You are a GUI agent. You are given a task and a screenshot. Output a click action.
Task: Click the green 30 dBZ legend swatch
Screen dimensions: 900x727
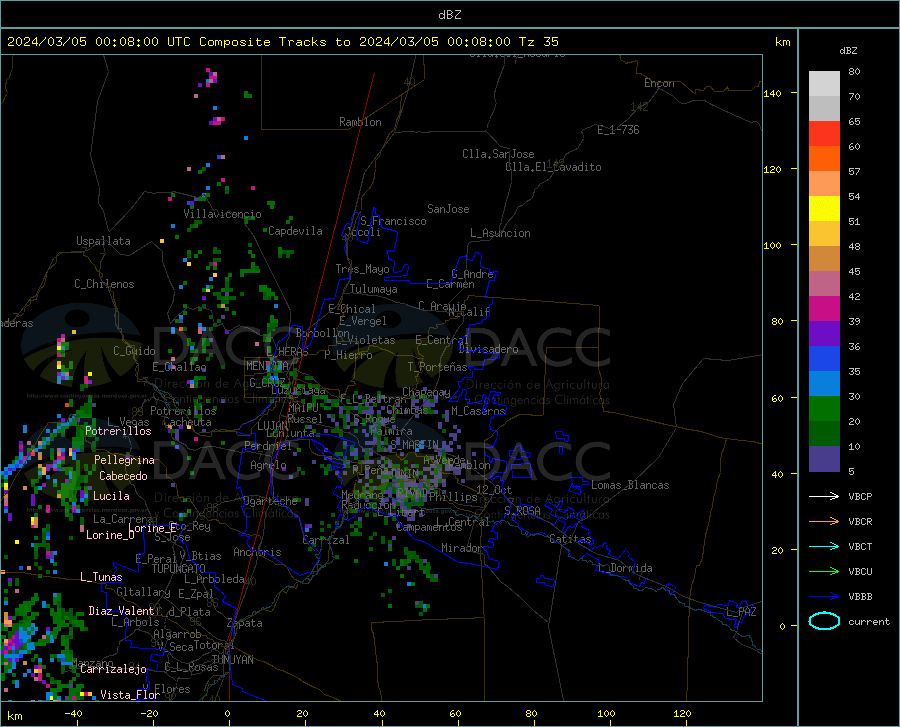click(x=824, y=408)
